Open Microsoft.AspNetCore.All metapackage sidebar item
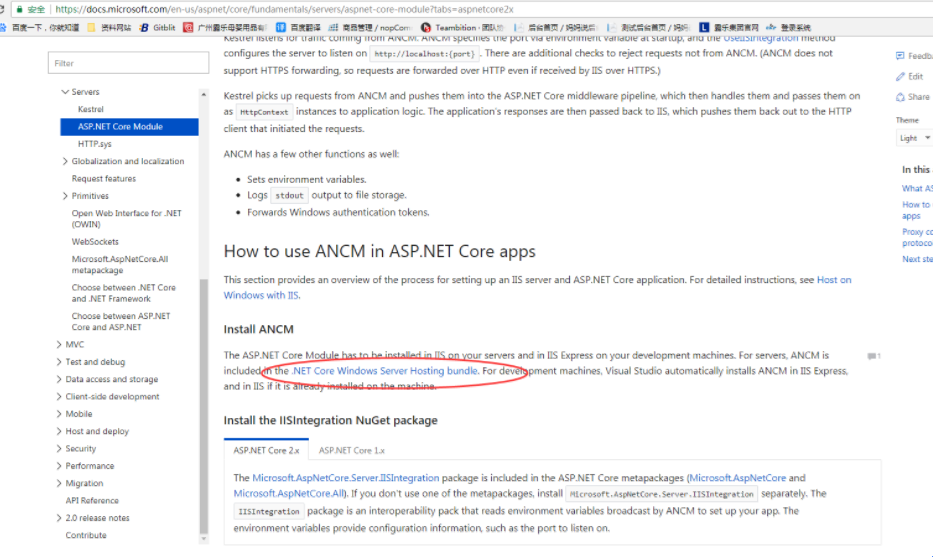 [120, 264]
